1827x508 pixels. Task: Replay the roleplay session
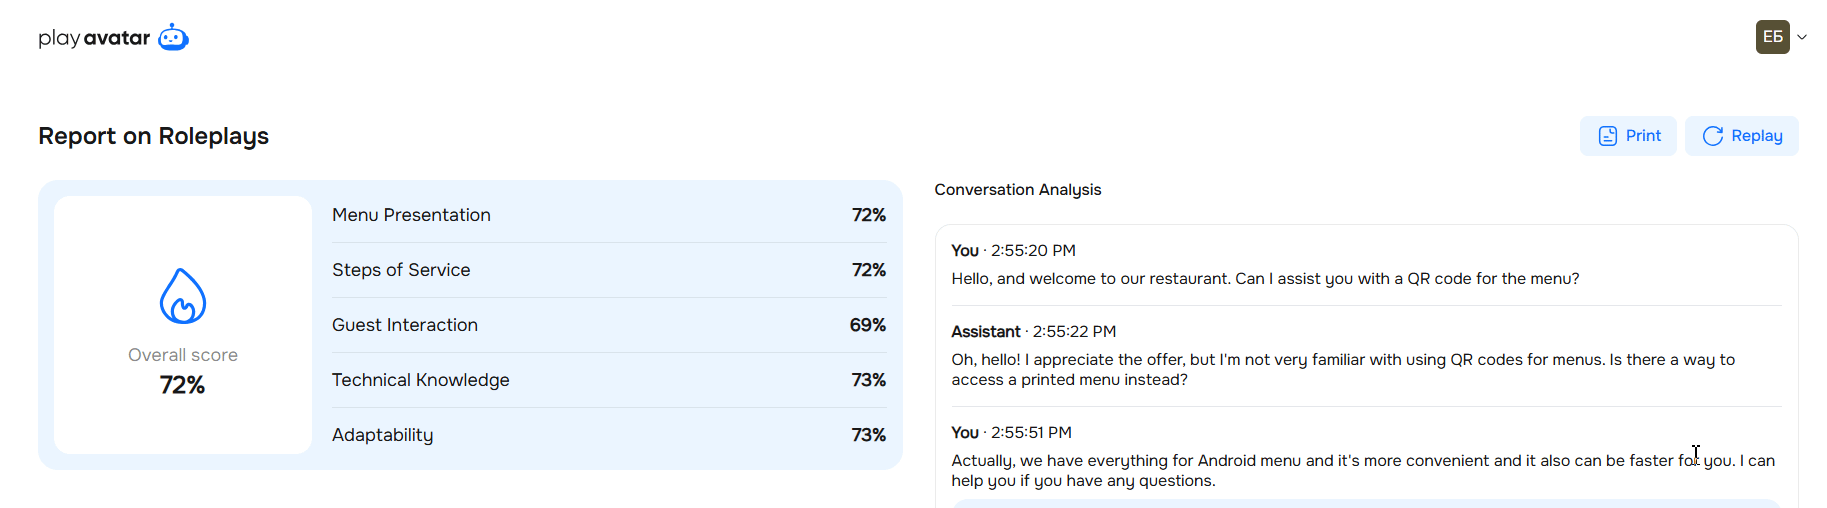click(1741, 136)
